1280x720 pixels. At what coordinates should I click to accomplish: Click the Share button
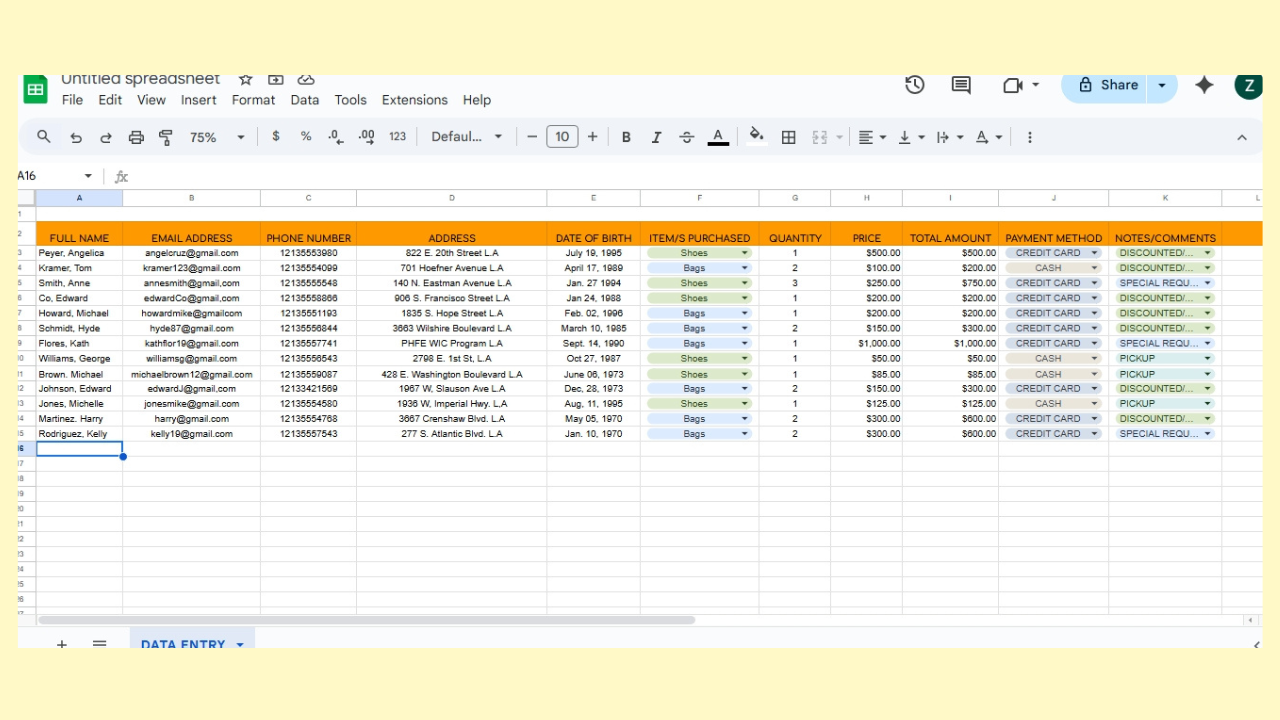click(x=1108, y=85)
